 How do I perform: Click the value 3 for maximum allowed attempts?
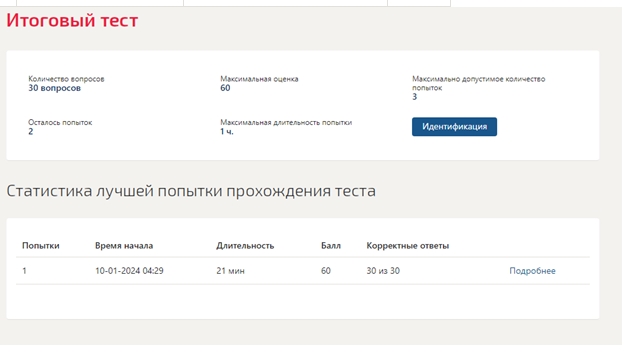(415, 97)
